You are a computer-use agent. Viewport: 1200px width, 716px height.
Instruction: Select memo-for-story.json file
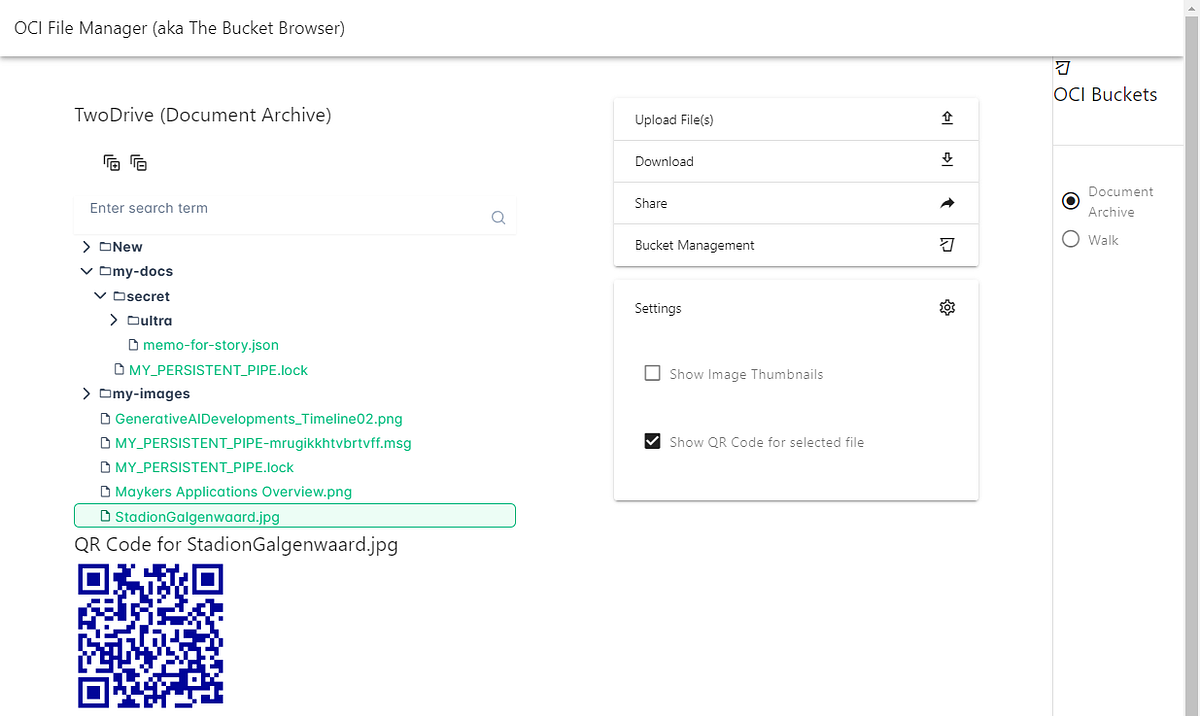(x=210, y=345)
